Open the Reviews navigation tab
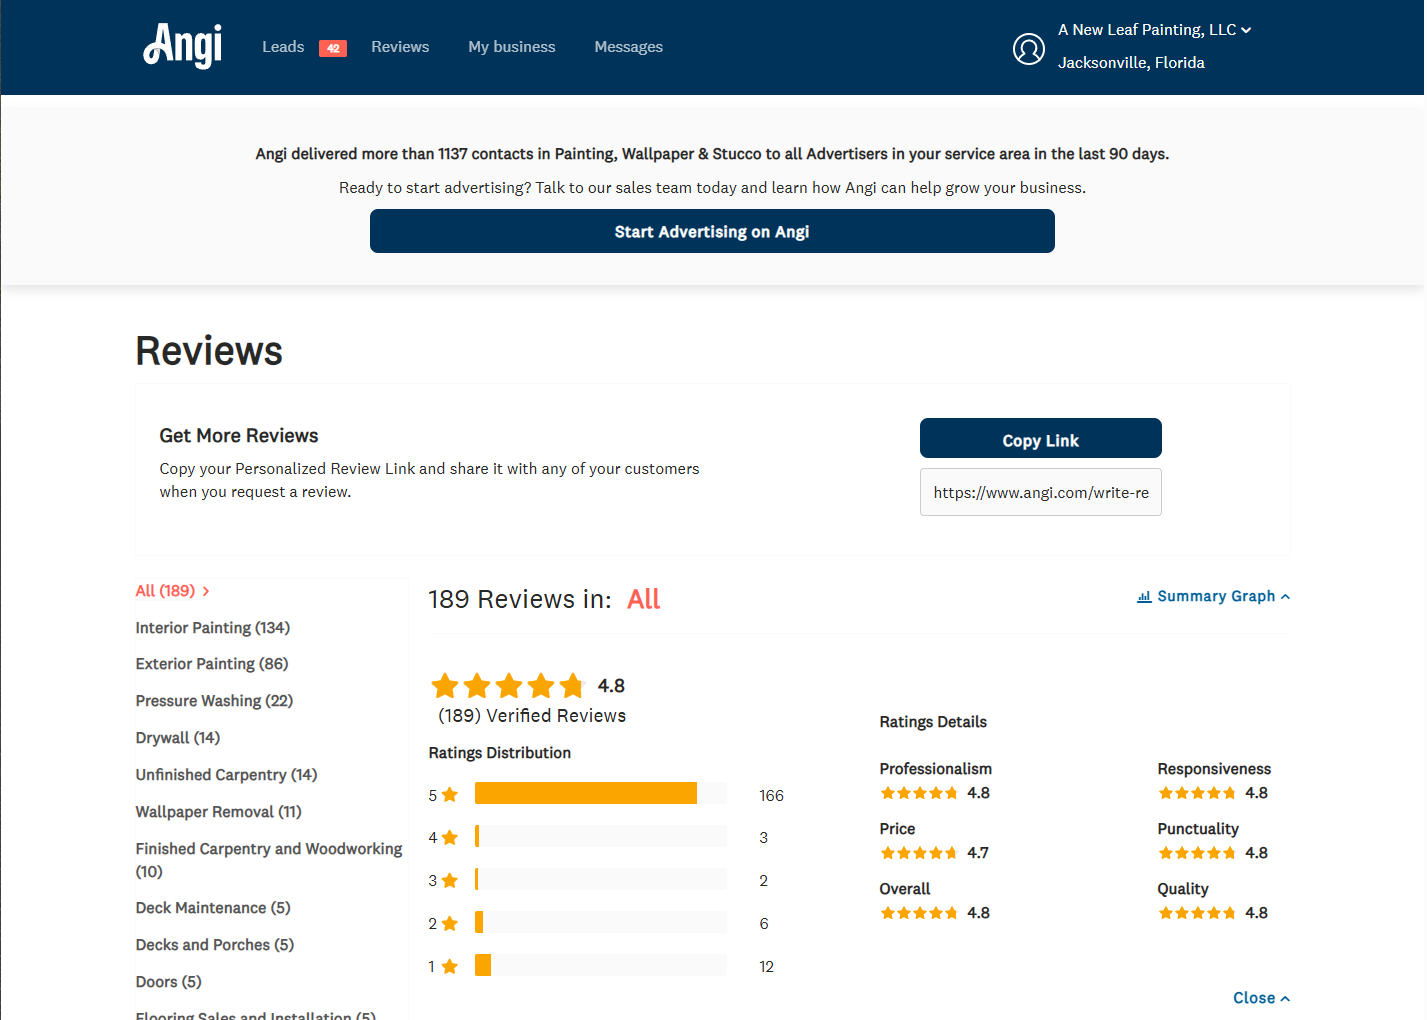This screenshot has height=1020, width=1427. click(x=400, y=47)
